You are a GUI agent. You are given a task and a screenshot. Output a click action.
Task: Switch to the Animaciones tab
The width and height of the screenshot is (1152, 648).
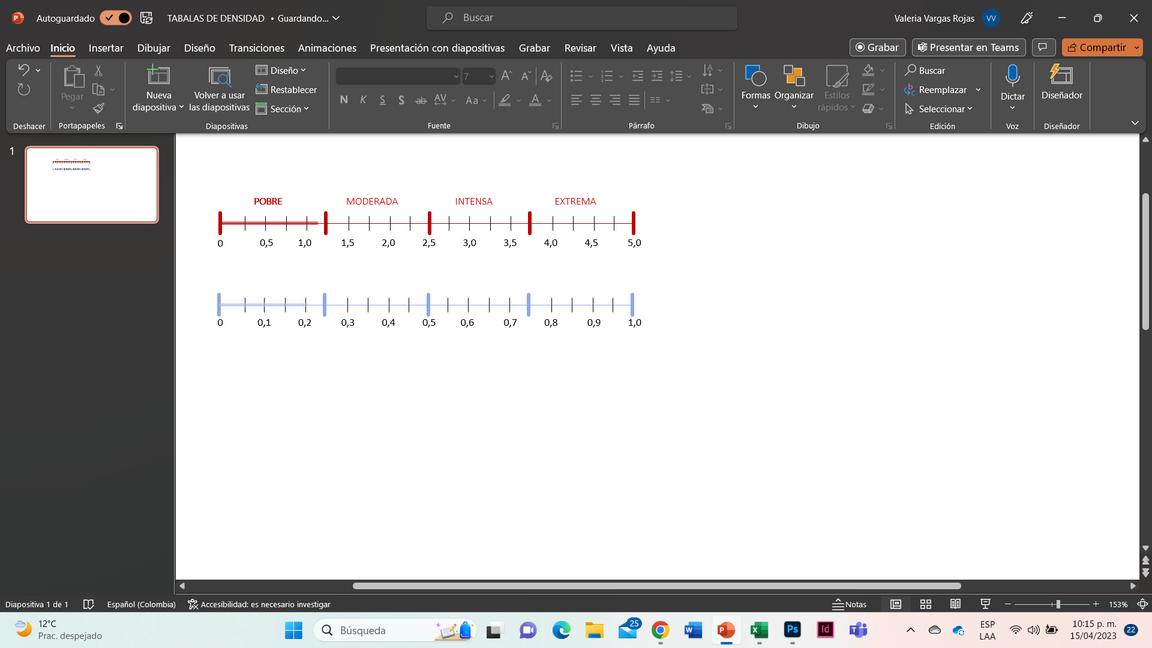pos(327,48)
